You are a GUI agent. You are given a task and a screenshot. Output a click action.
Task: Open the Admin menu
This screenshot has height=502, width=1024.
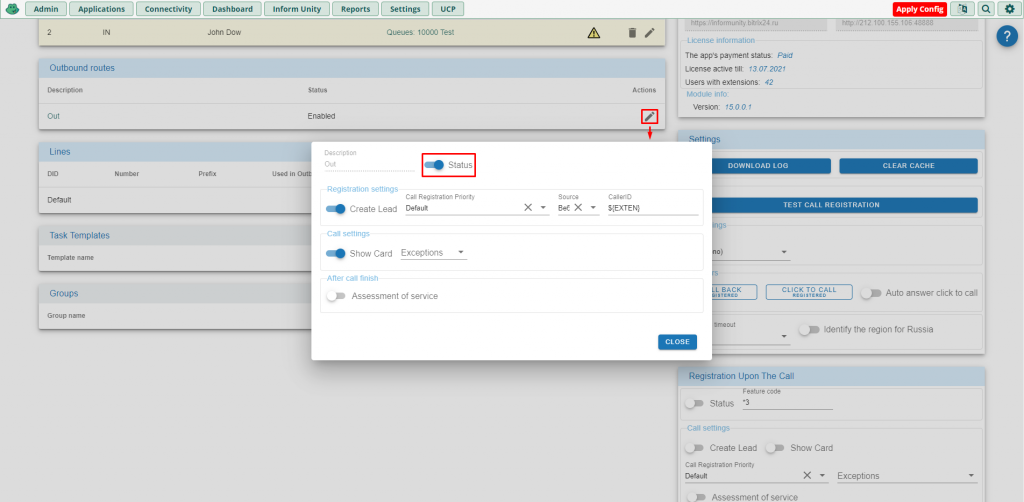[46, 9]
